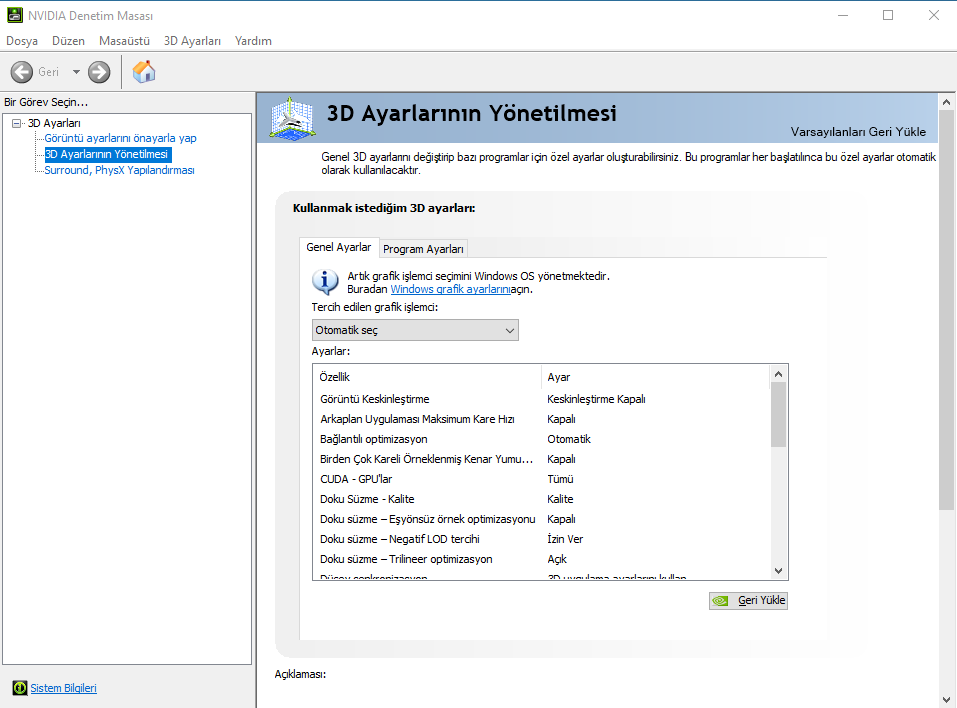
Task: Select Doku süzme – Negatif LOD tercihi row
Action: pyautogui.click(x=541, y=540)
